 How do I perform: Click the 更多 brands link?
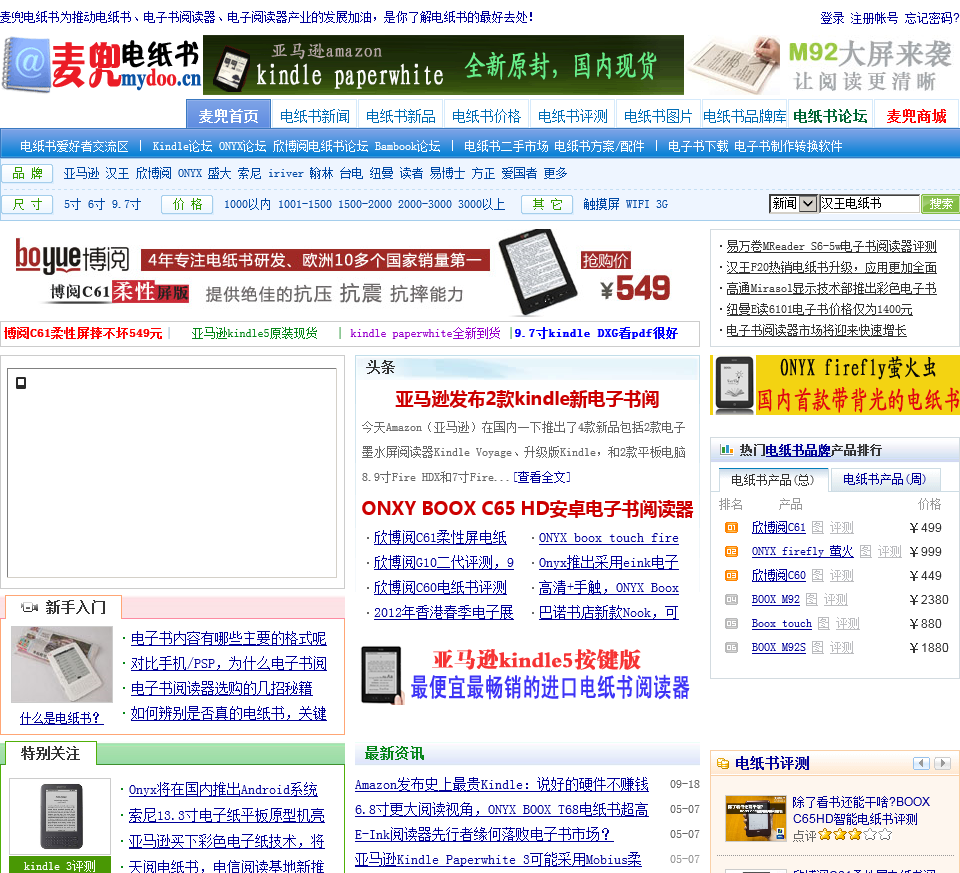[x=555, y=173]
